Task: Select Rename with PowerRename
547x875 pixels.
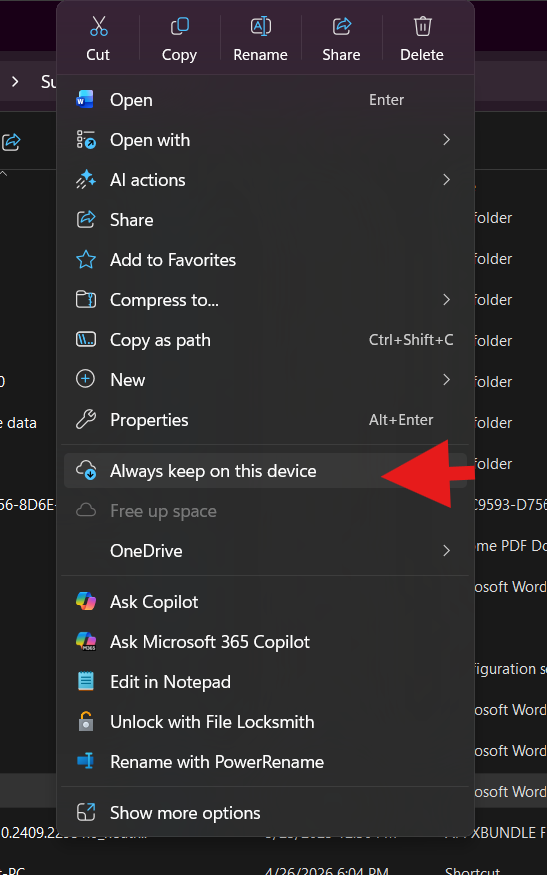Action: 265,762
